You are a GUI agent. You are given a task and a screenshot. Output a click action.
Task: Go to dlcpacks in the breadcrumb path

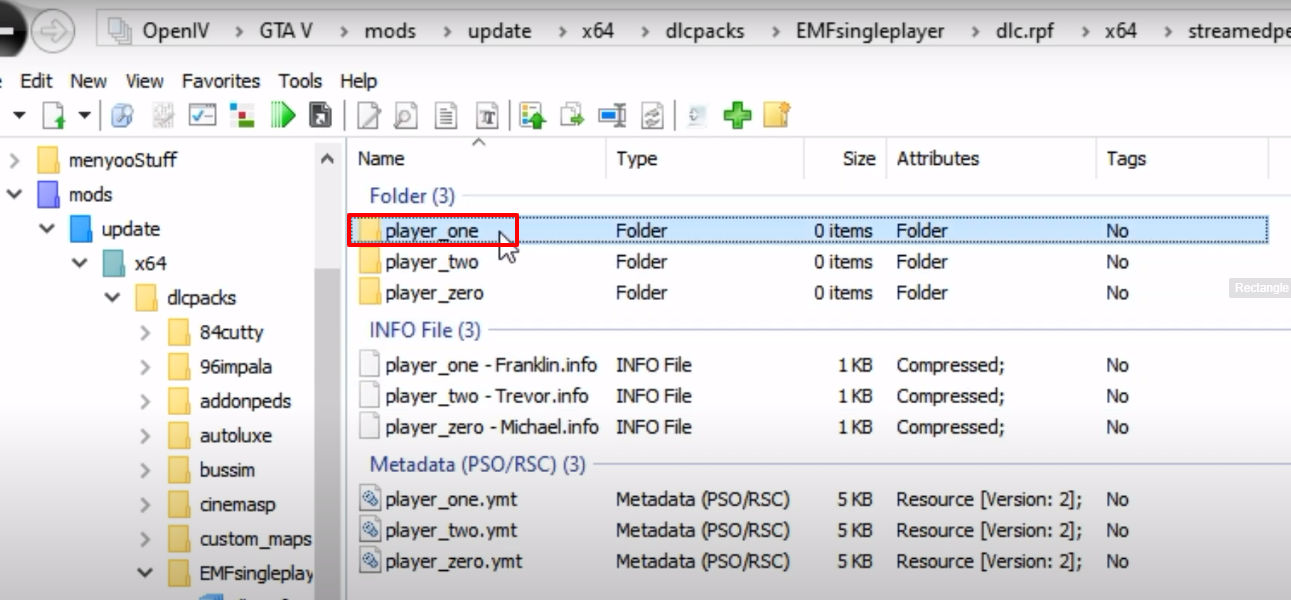[705, 31]
